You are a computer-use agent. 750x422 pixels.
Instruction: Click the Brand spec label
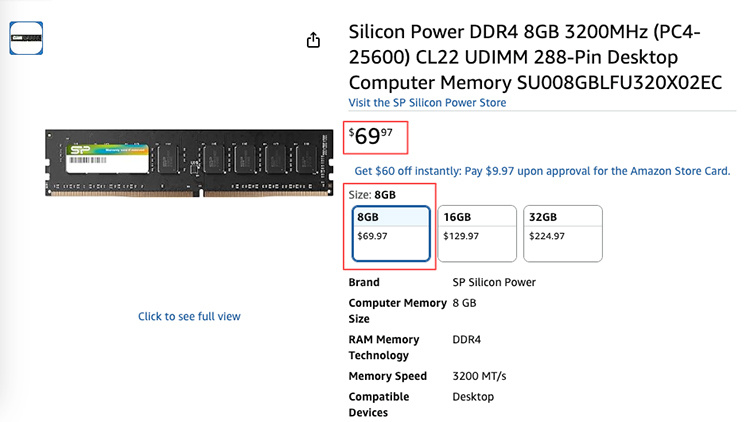364,282
